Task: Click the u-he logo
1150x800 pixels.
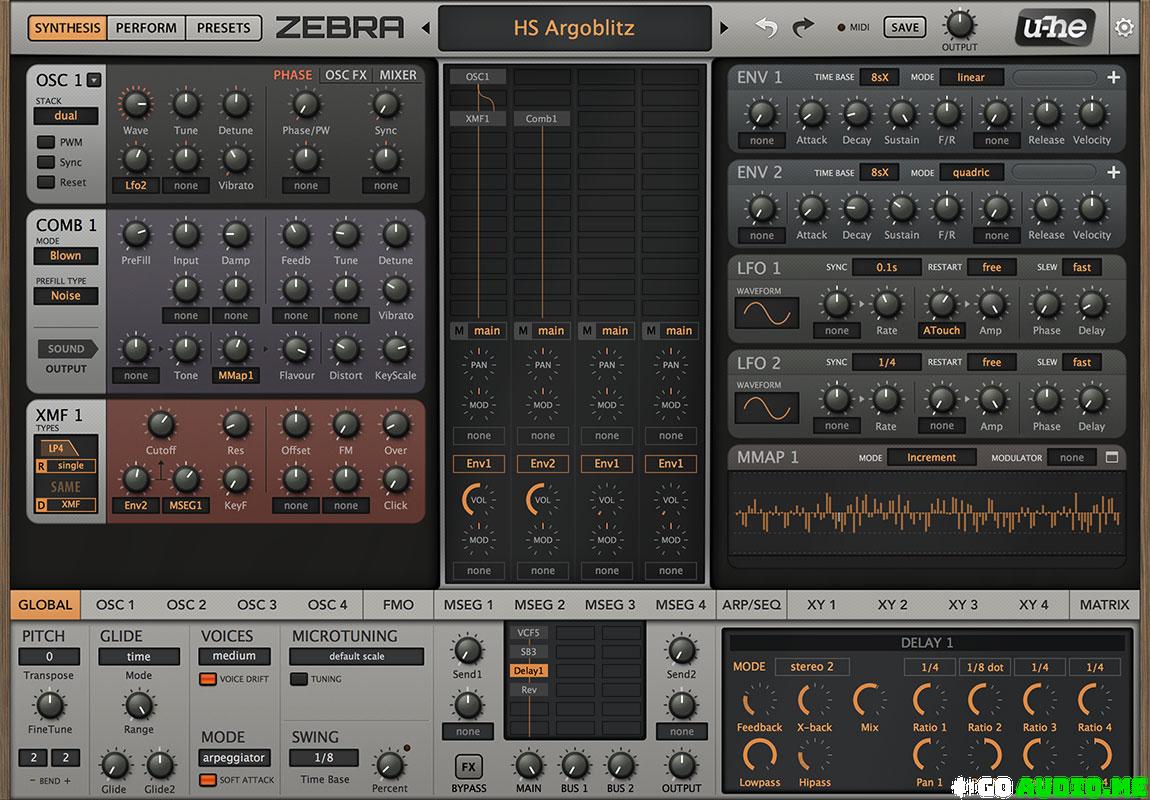Action: tap(1055, 28)
